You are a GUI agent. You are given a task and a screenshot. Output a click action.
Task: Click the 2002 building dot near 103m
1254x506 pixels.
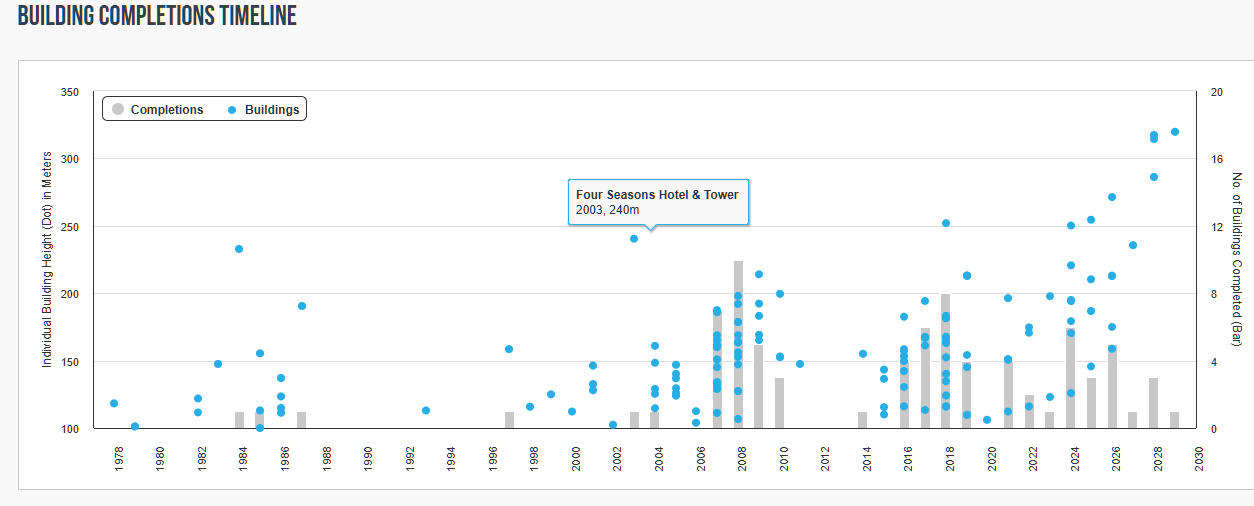point(613,425)
